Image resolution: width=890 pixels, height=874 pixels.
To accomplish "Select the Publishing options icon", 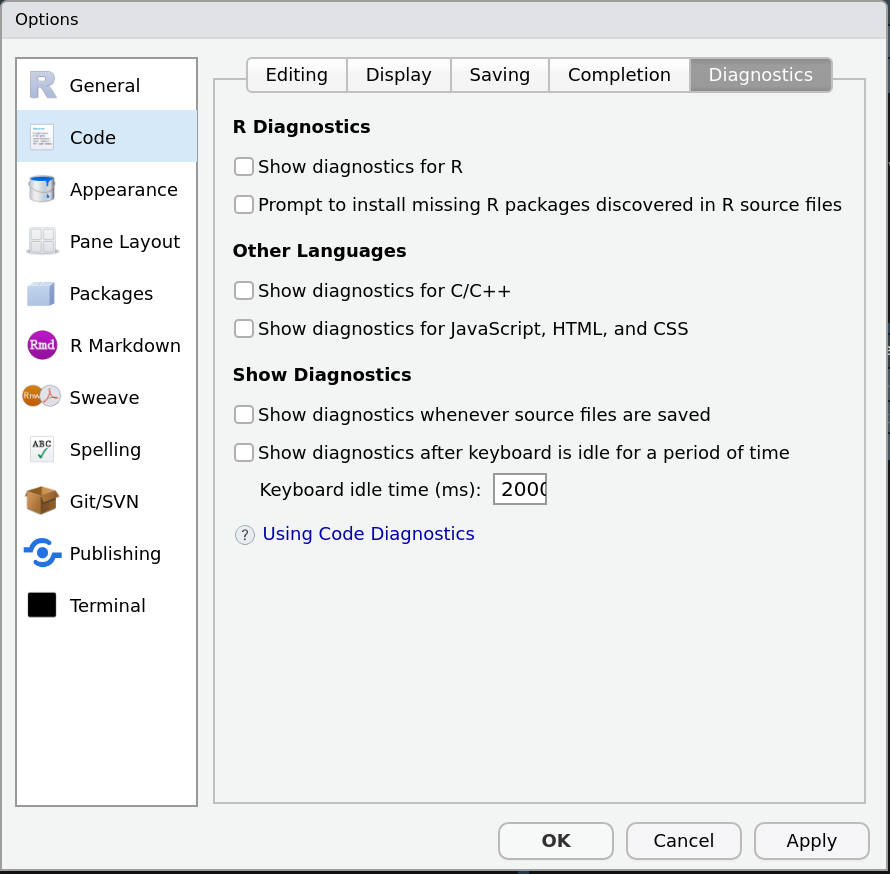I will click(42, 553).
